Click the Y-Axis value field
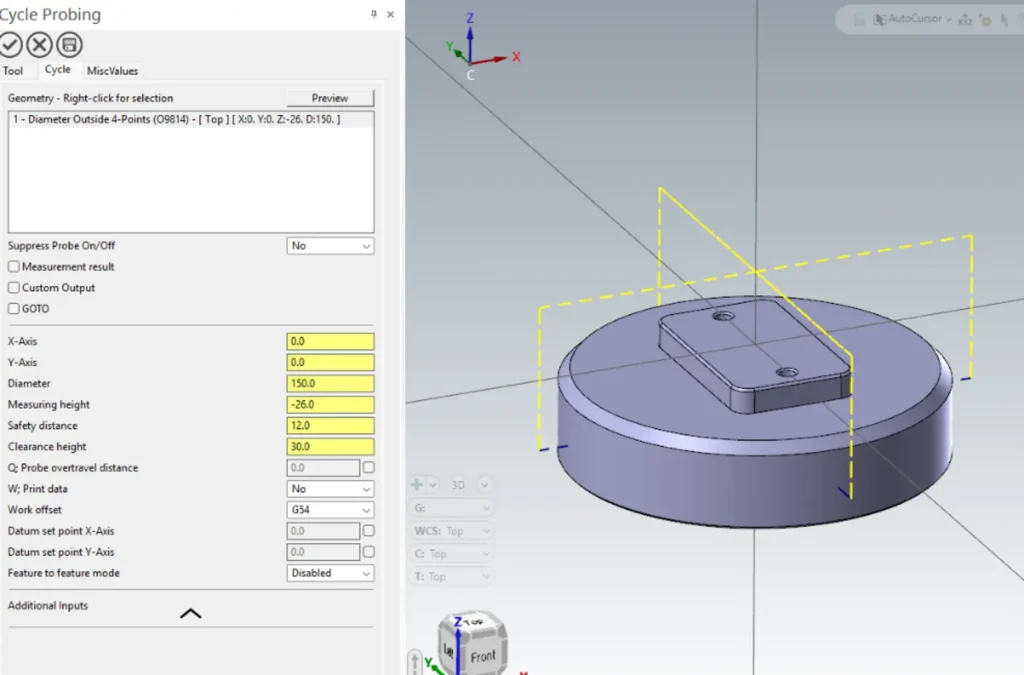This screenshot has width=1024, height=675. 330,362
